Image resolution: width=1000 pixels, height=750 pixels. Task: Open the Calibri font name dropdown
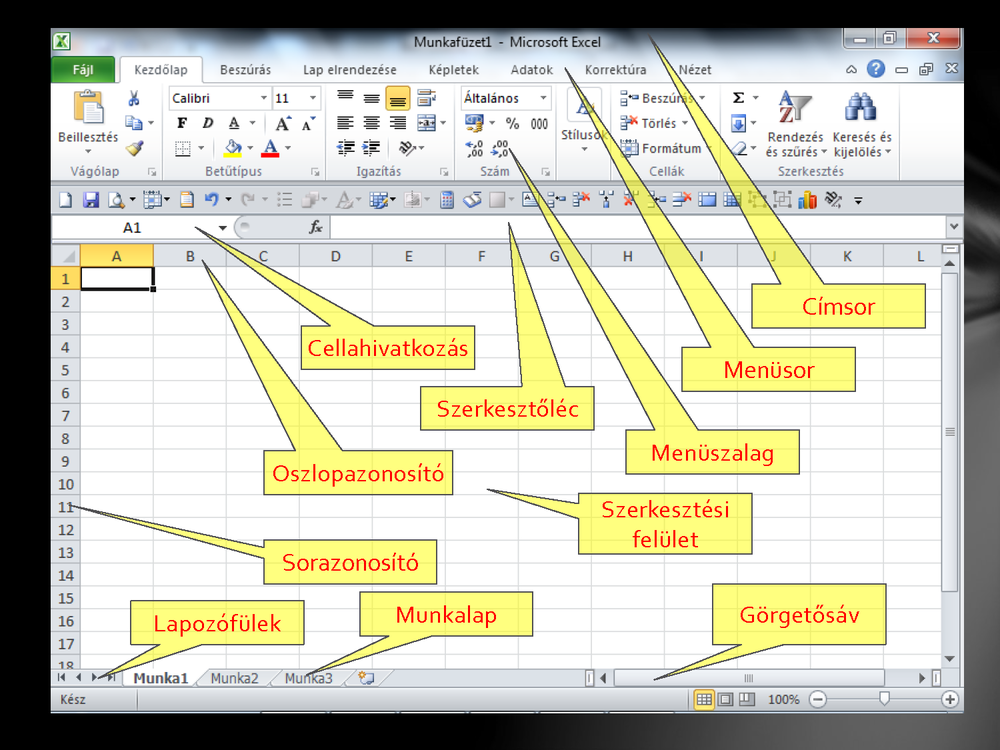(x=263, y=98)
